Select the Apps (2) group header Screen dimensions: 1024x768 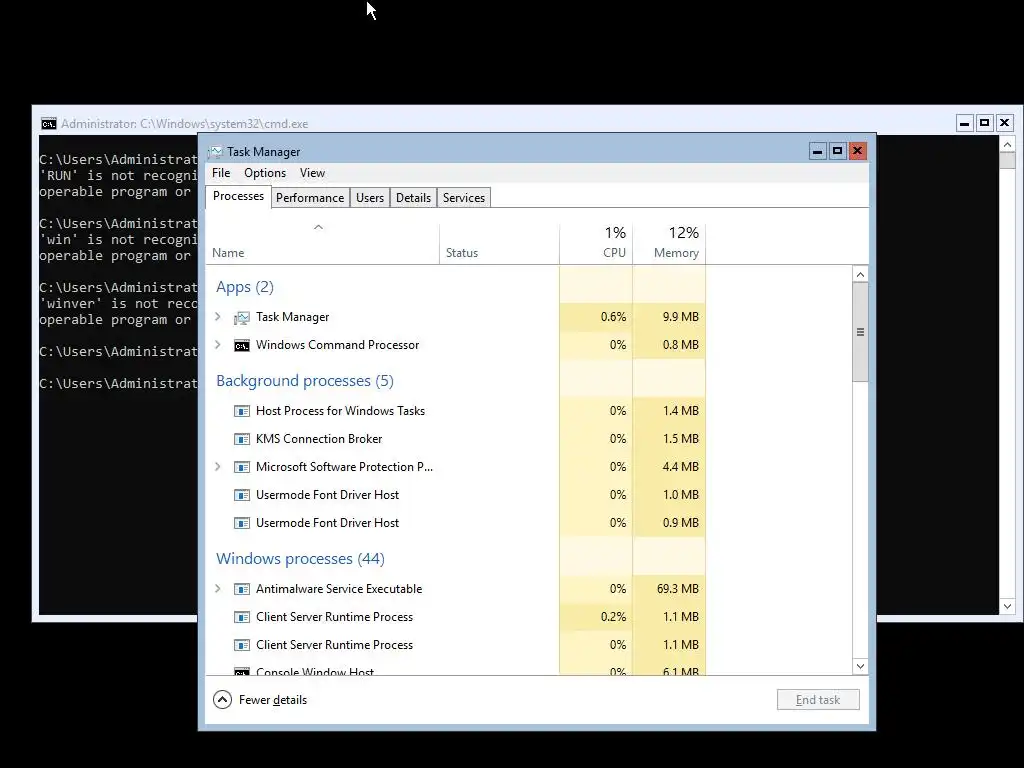point(245,287)
